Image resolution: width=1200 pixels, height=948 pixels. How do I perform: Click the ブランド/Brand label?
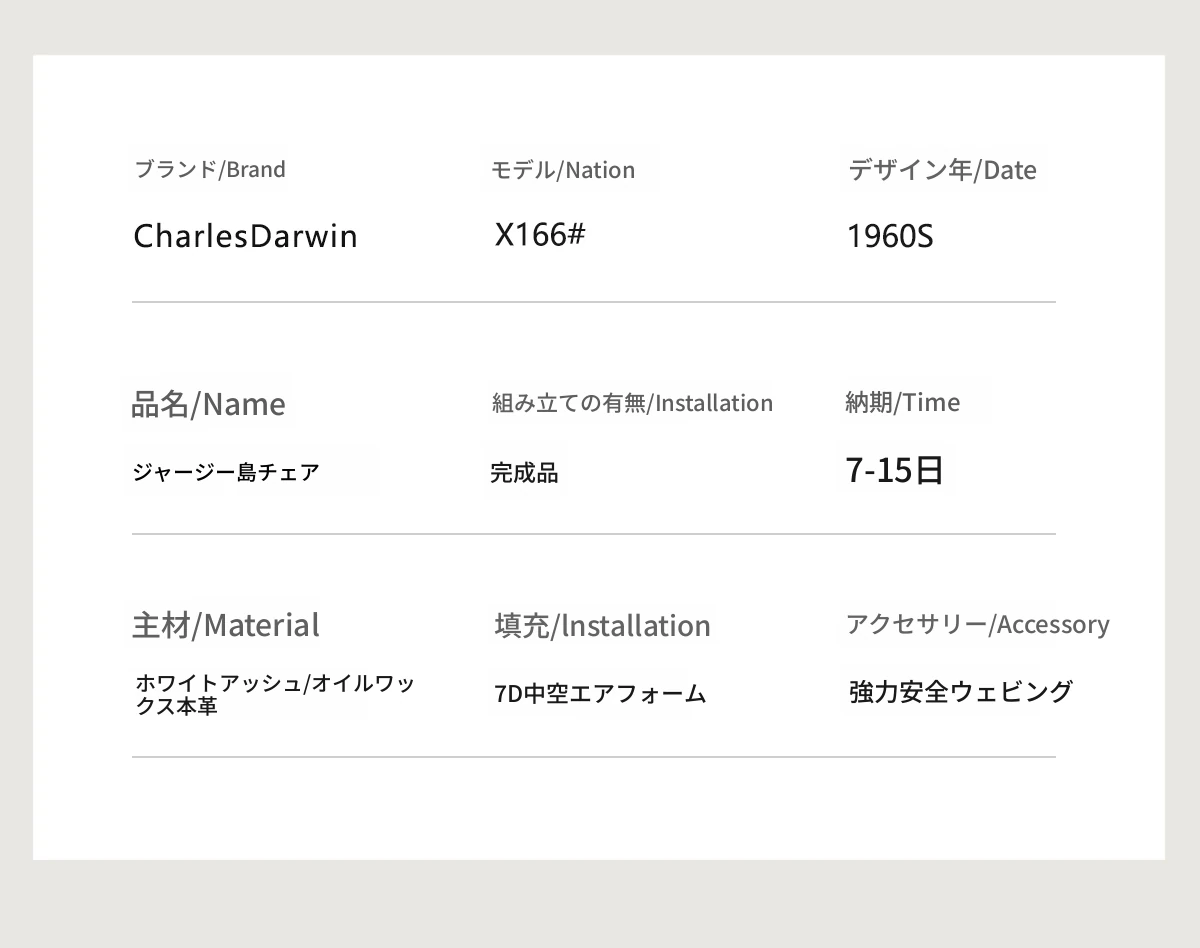point(210,169)
